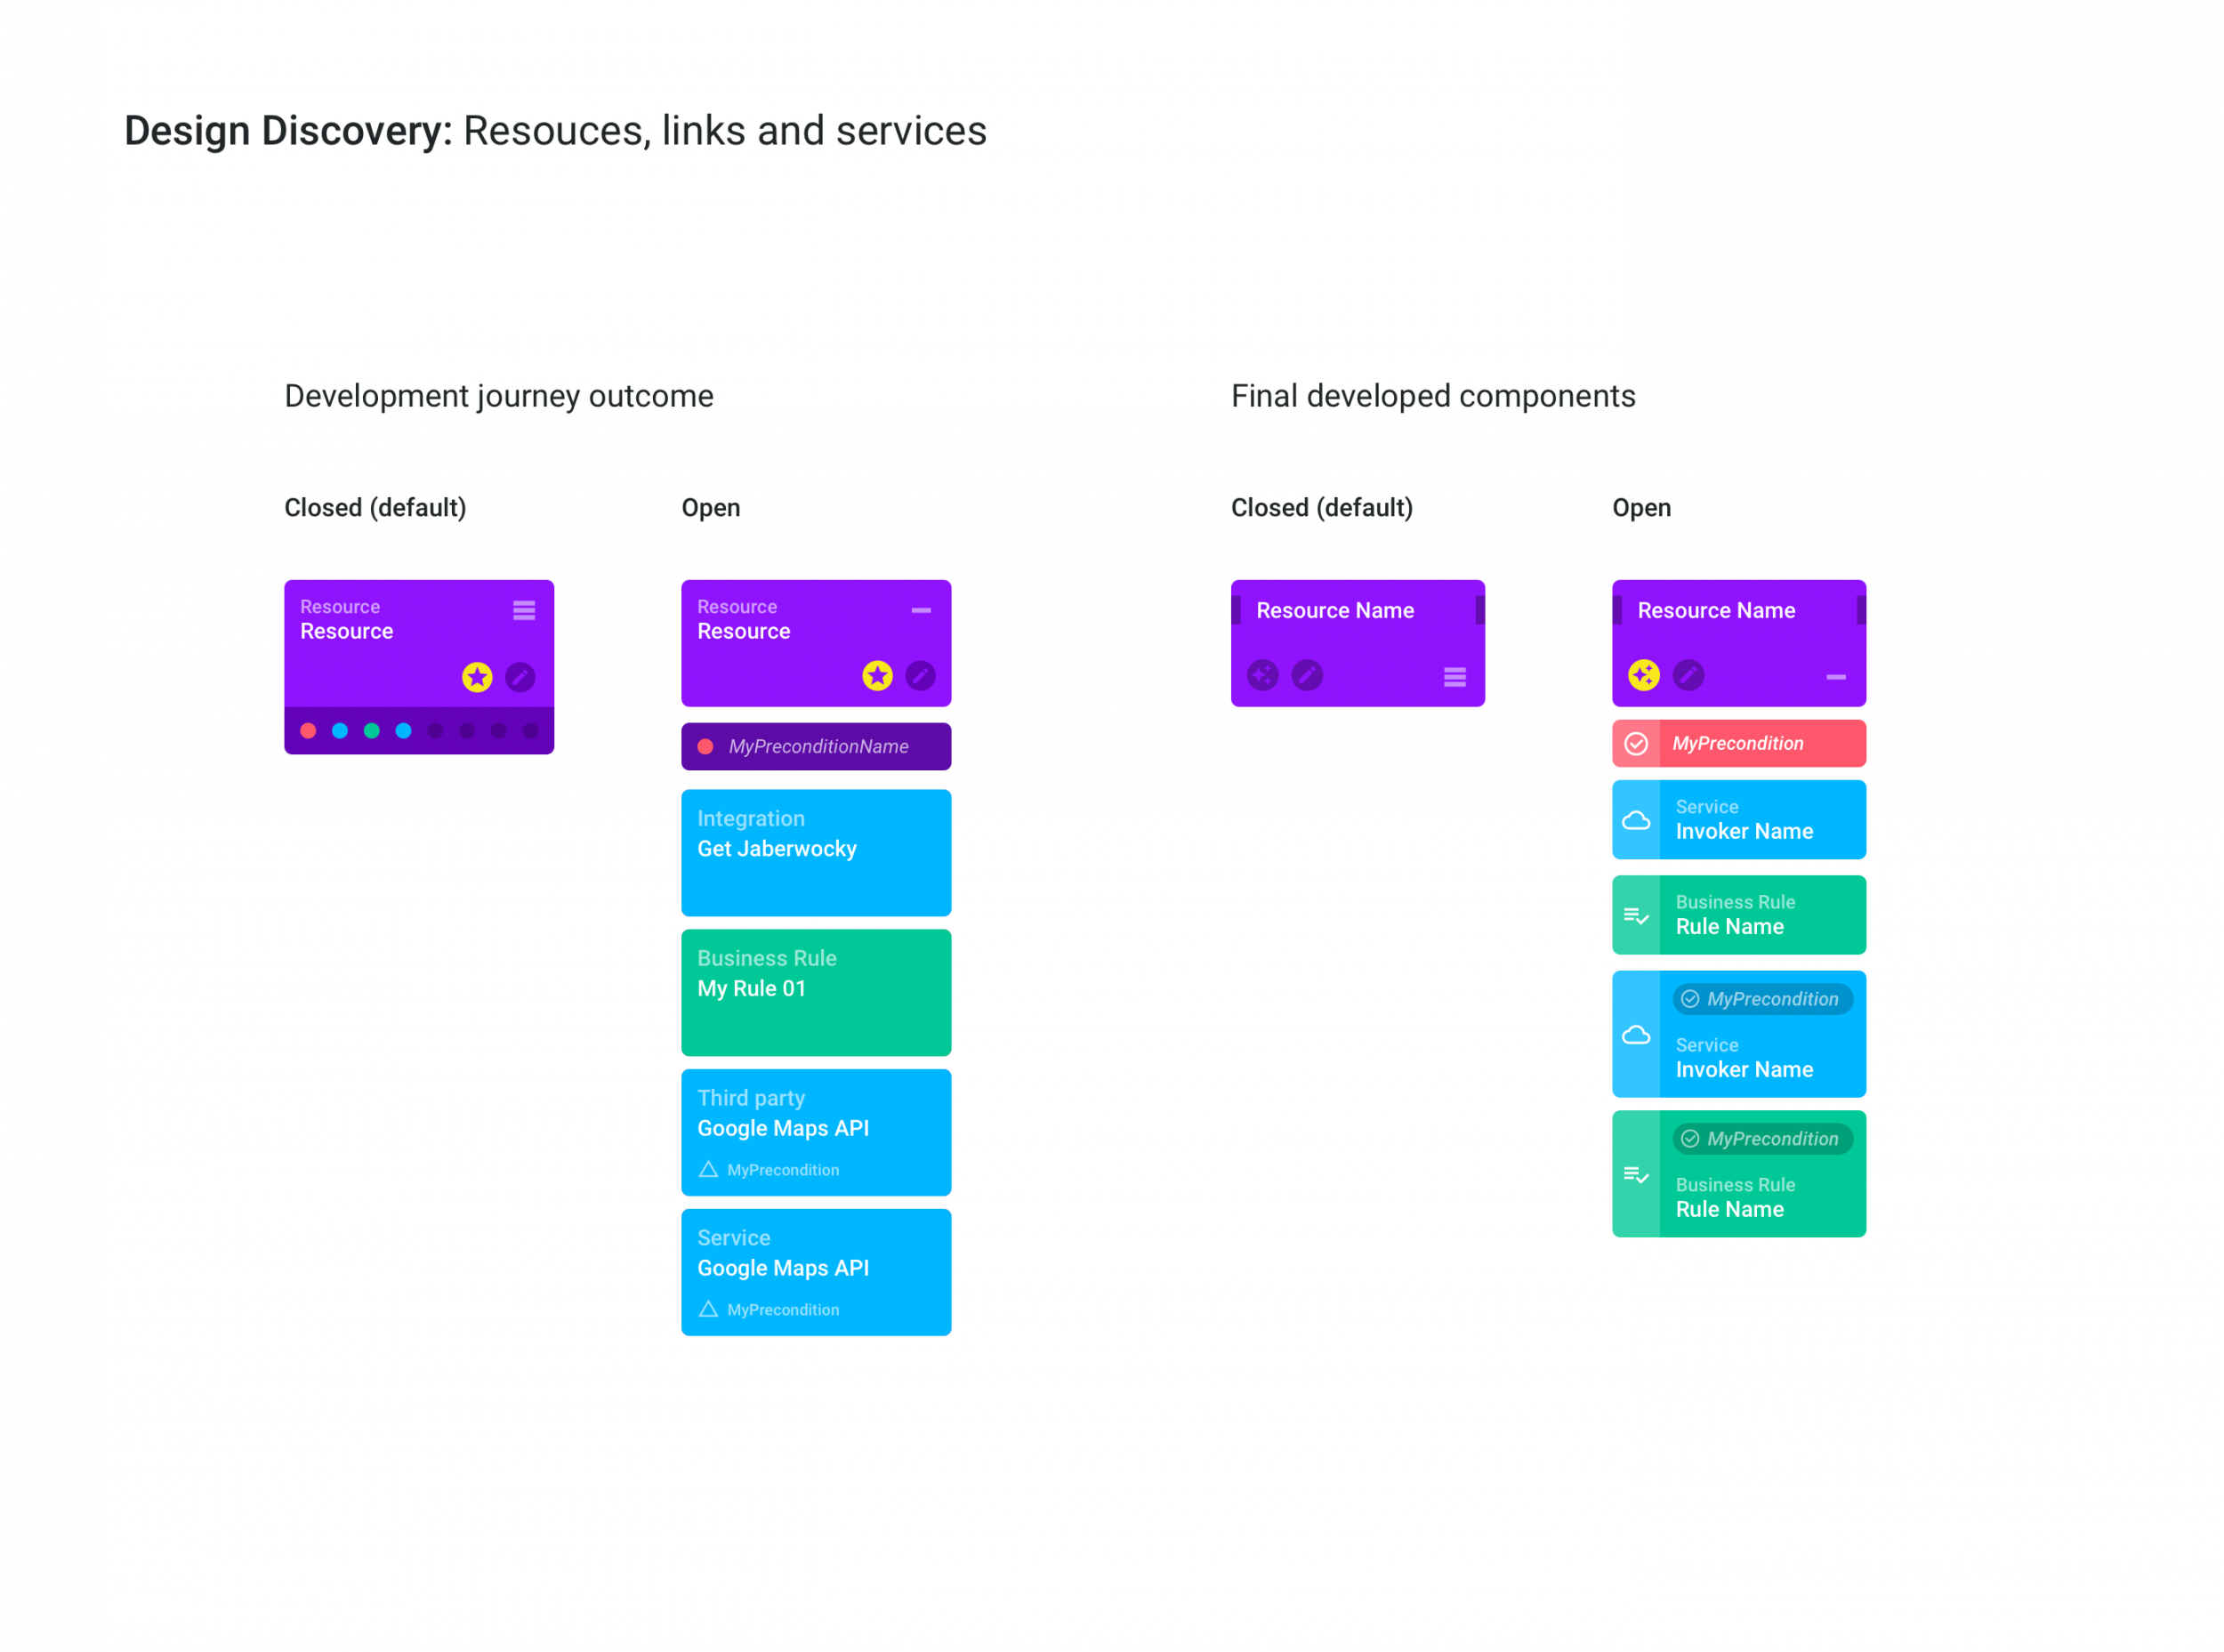Expand closed Resource card with hamburger icon
2224x1652 pixels.
pos(524,610)
